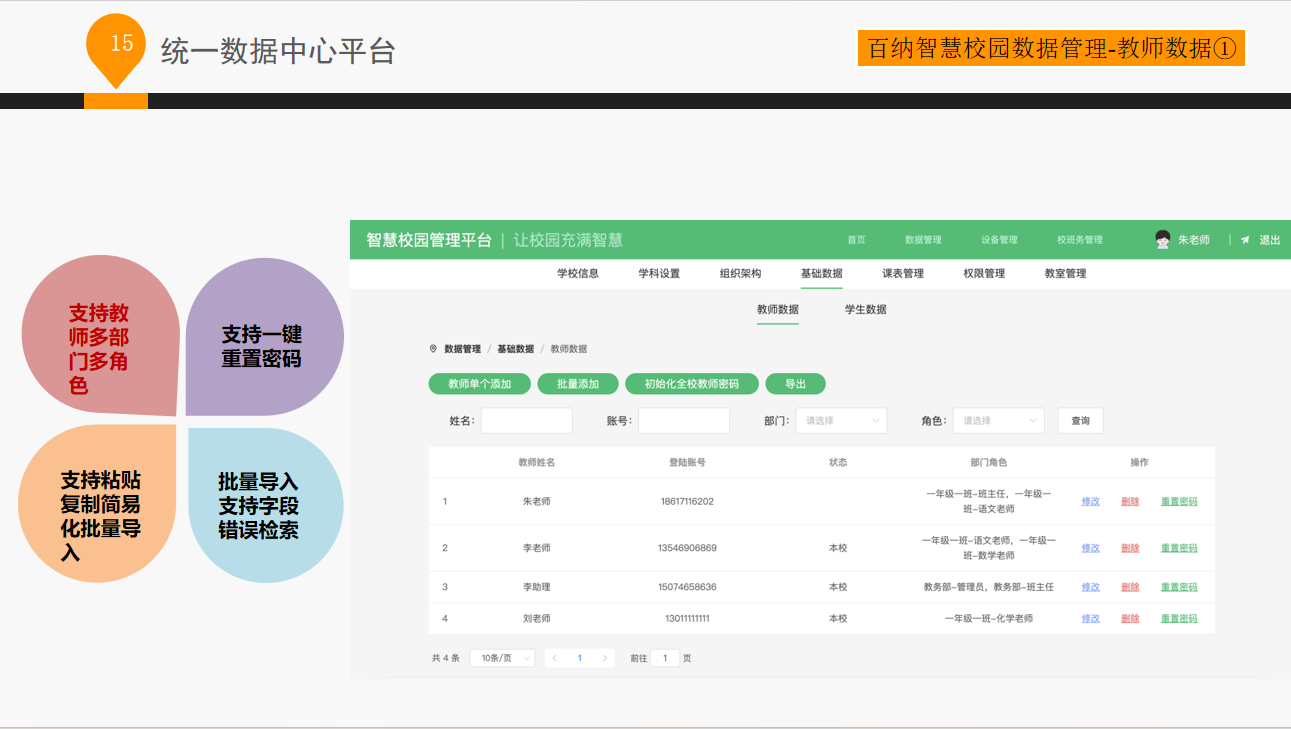
Task: Click 基础数据 in the breadcrumb
Action: point(515,349)
